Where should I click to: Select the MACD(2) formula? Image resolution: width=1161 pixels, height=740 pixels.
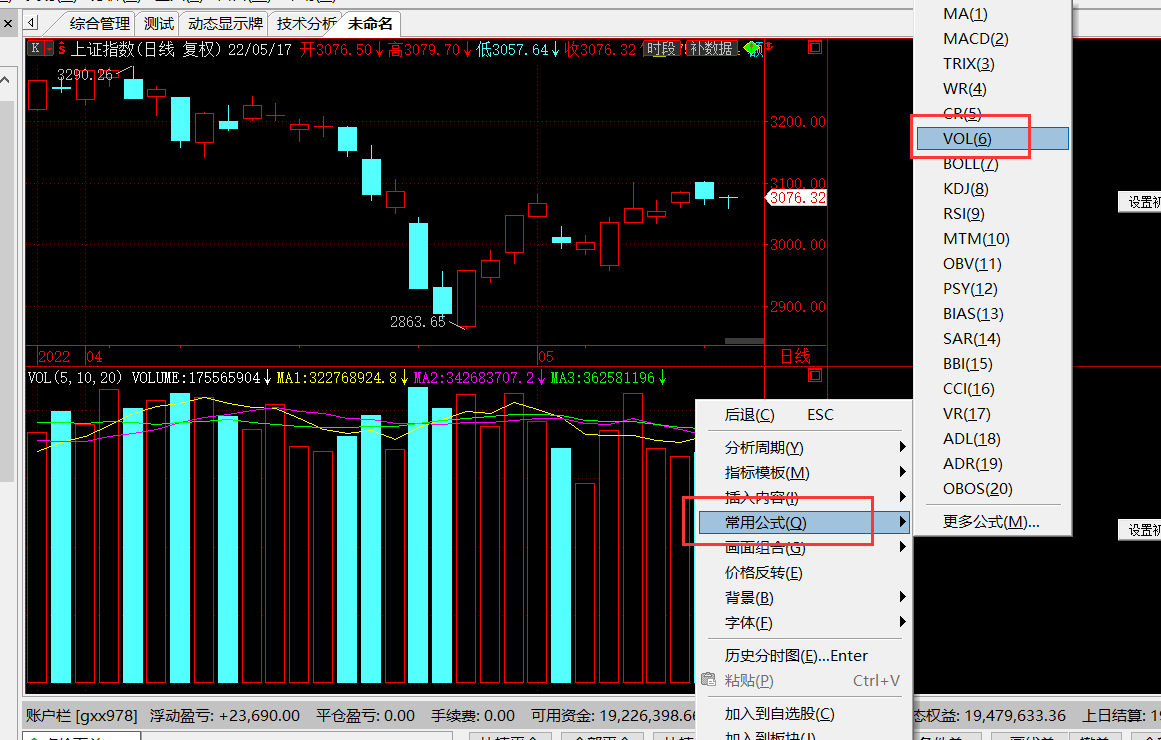point(992,39)
